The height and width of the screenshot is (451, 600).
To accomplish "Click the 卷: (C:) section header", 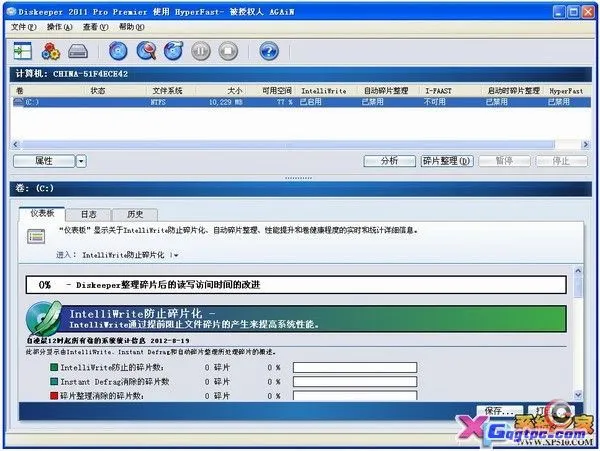I will 301,189.
